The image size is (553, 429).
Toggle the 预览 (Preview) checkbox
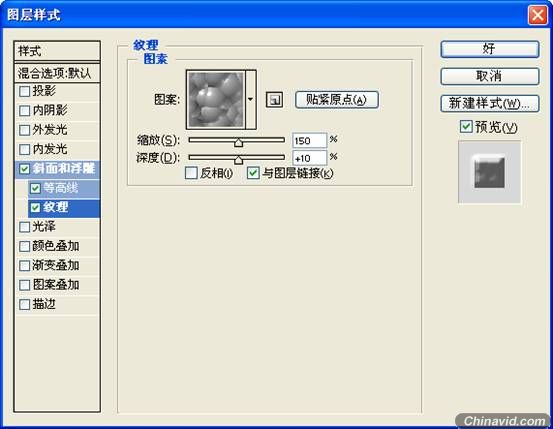(x=466, y=126)
